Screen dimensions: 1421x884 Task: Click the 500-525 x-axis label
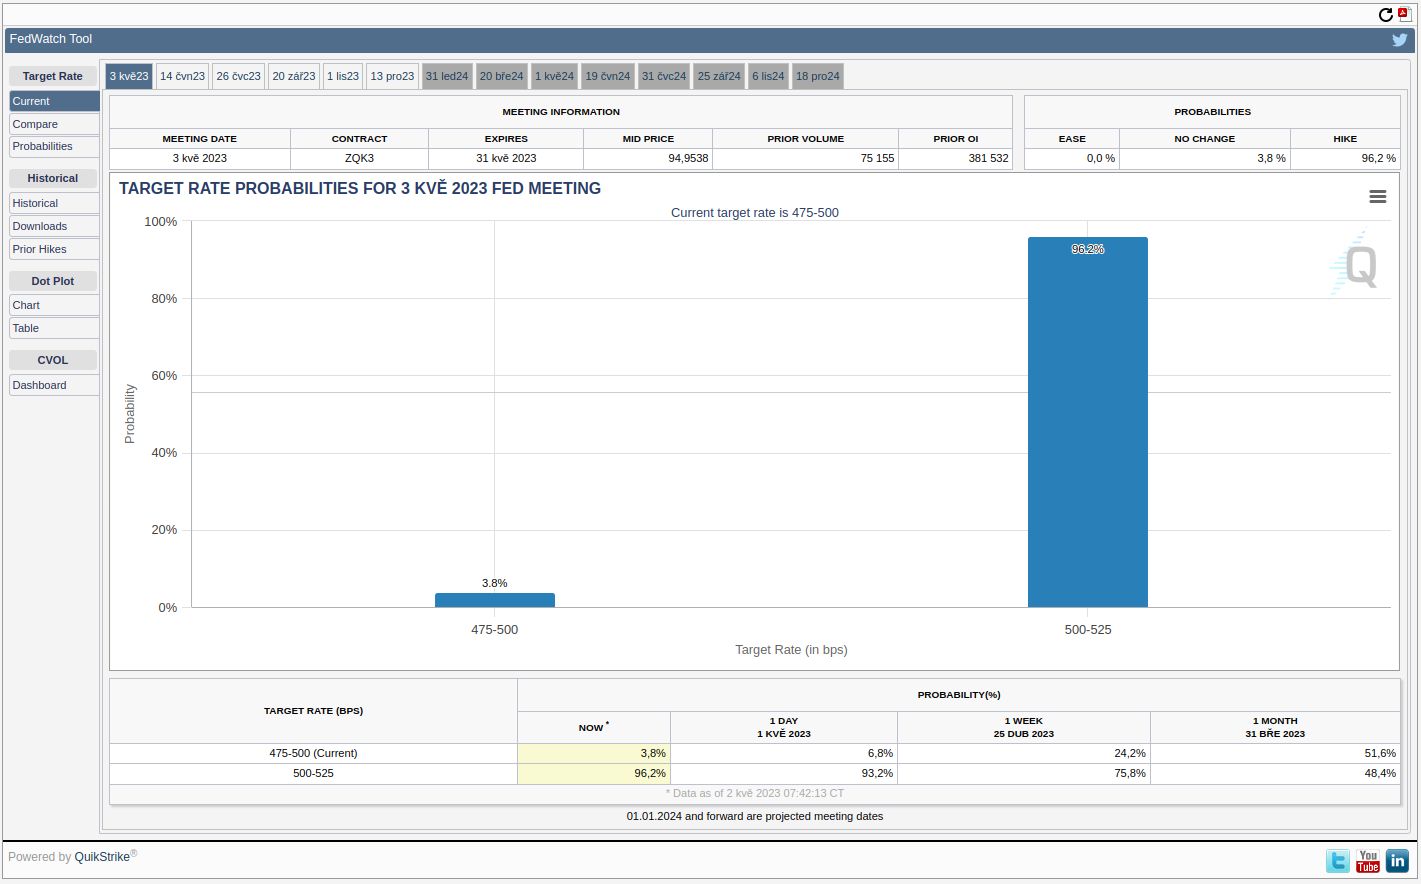coord(1087,630)
